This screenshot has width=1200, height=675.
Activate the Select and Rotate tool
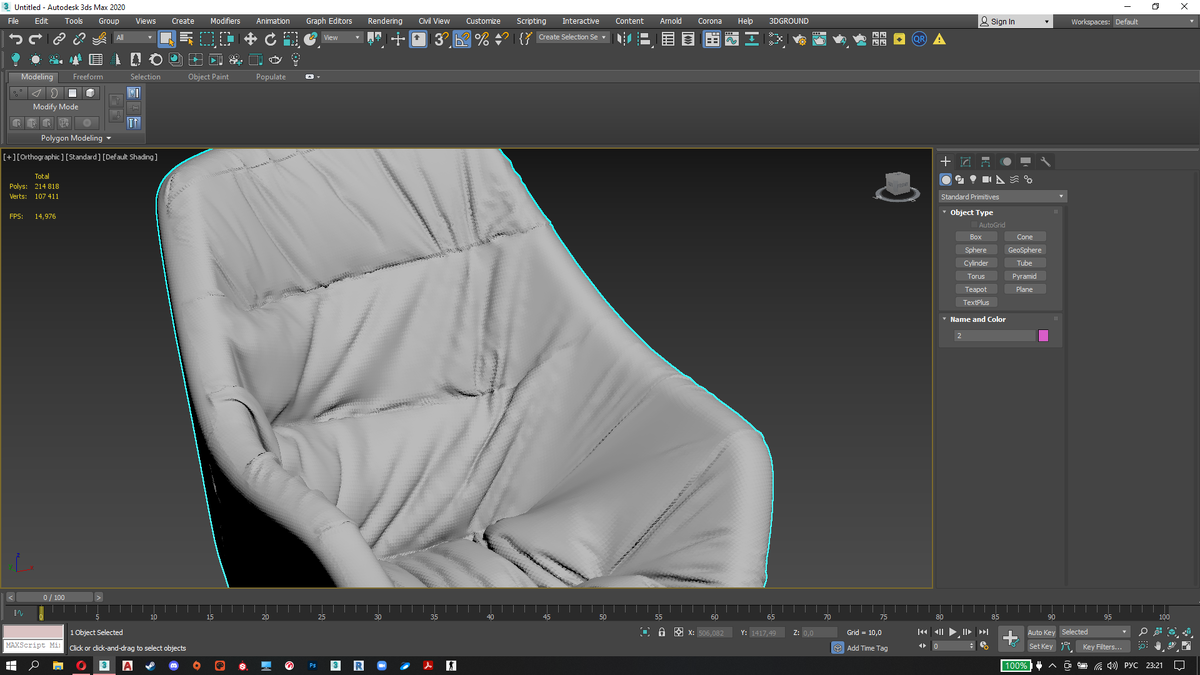pos(270,39)
